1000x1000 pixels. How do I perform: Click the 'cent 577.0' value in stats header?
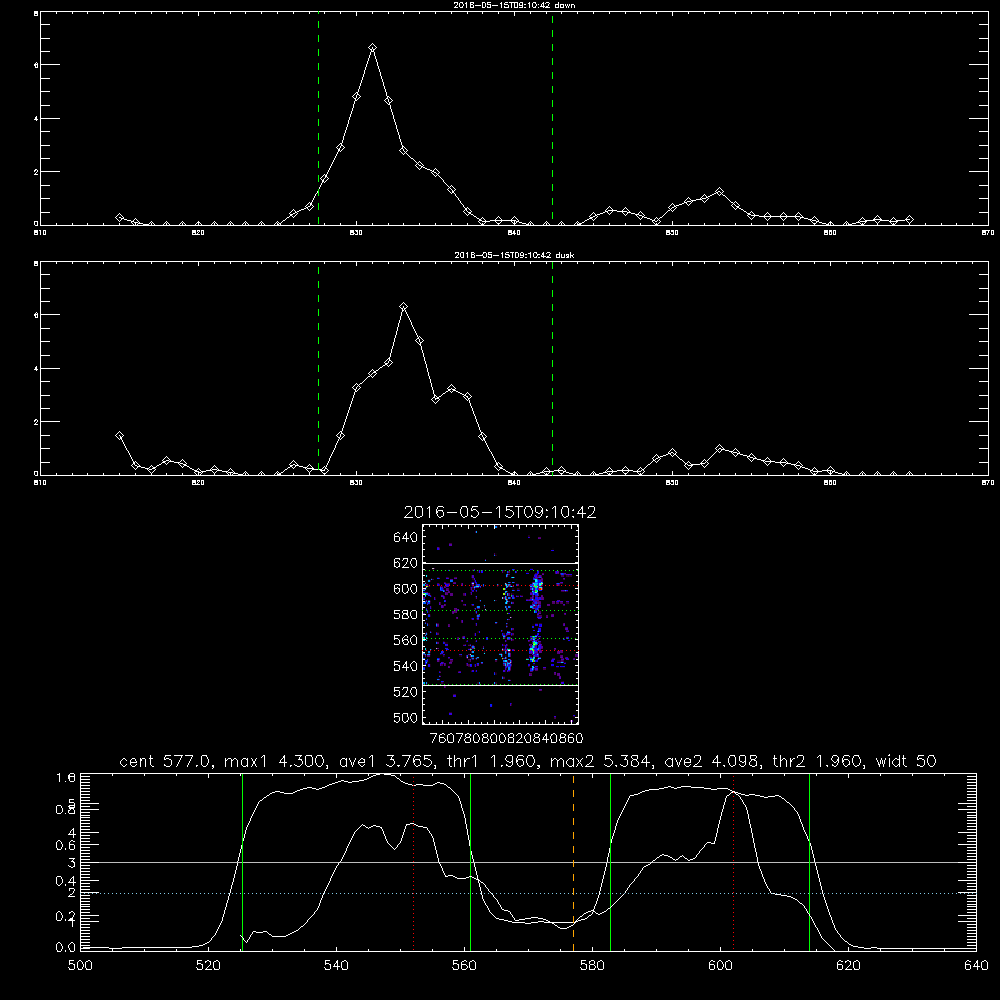(167, 761)
